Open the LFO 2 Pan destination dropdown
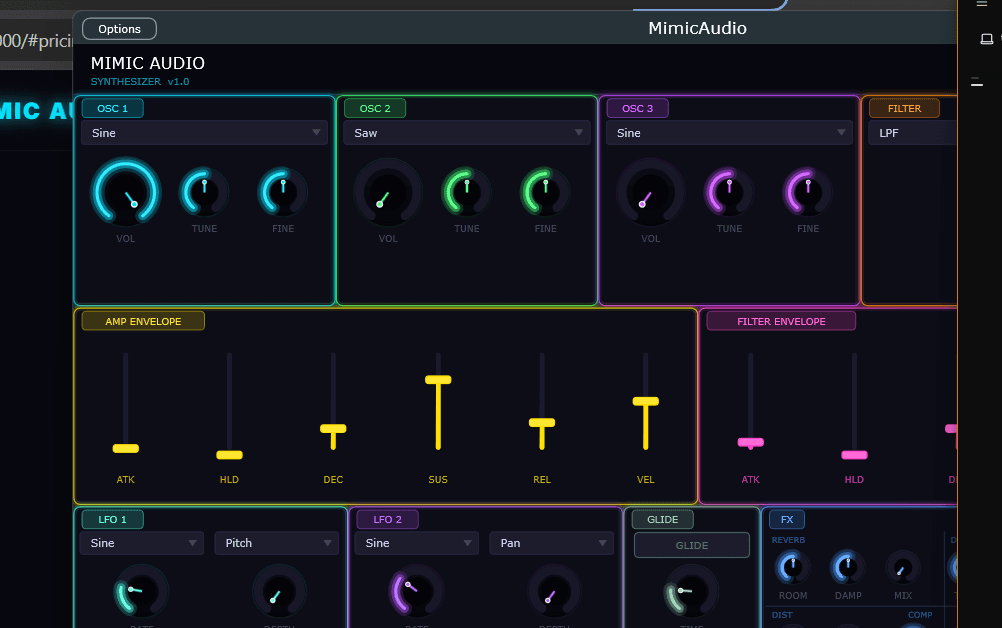1002x628 pixels. [551, 543]
